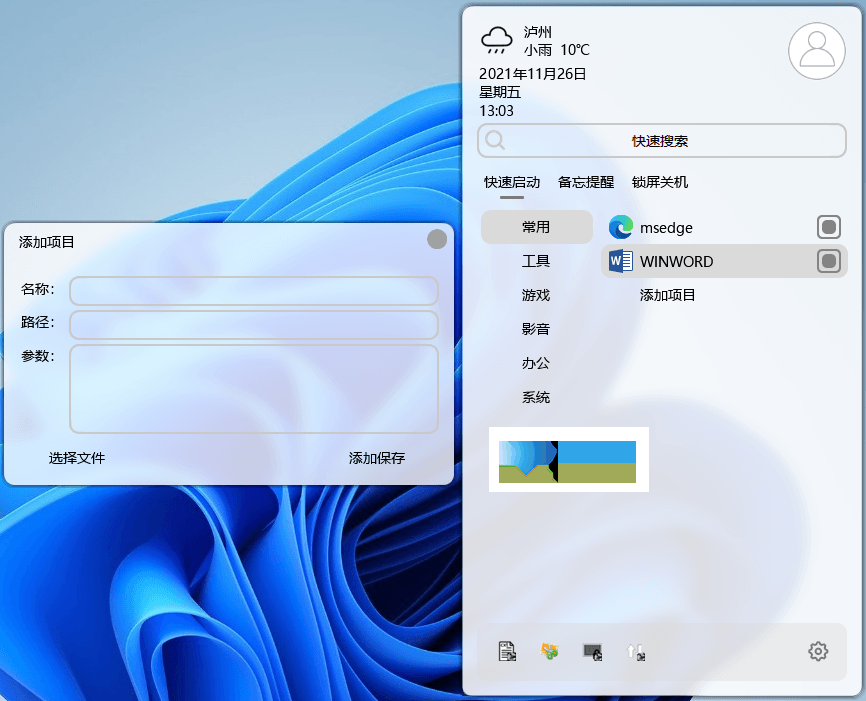Open settings via the gear icon
This screenshot has width=866, height=701.
click(818, 652)
